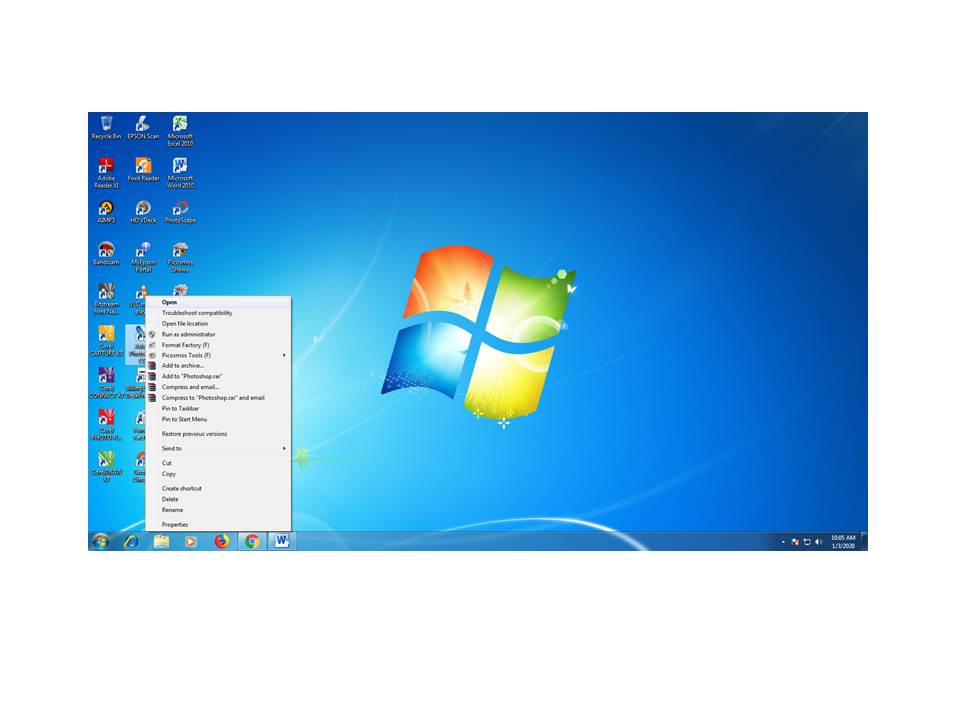Screen dimensions: 960x720
Task: Choose Rename in the context menu
Action: pyautogui.click(x=218, y=510)
